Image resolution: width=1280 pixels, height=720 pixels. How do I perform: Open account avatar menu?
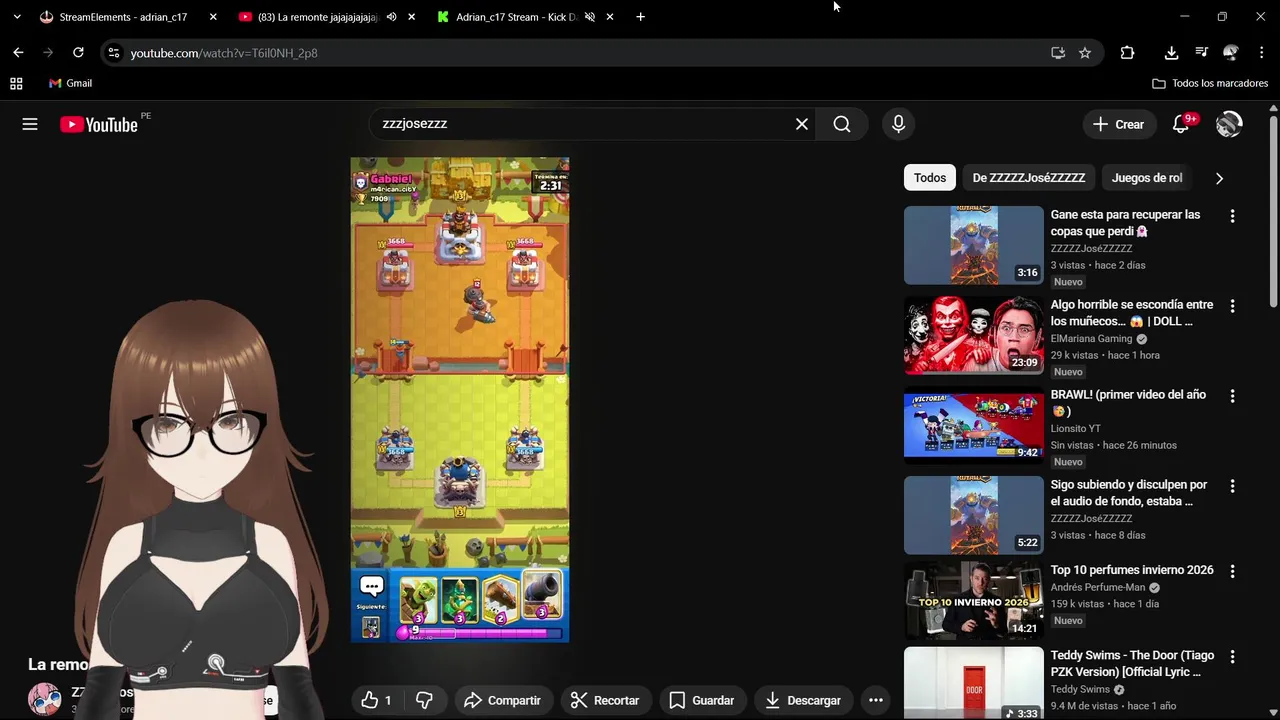point(1229,124)
